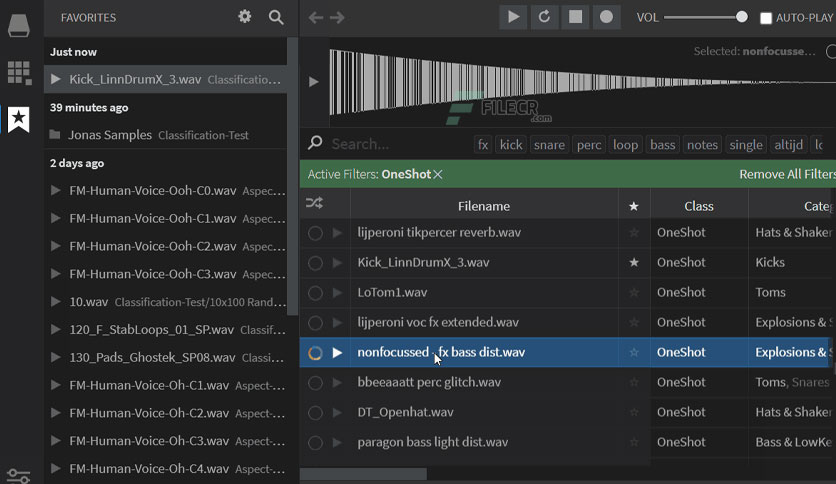
Task: Sort by Class column header
Action: pyautogui.click(x=699, y=206)
